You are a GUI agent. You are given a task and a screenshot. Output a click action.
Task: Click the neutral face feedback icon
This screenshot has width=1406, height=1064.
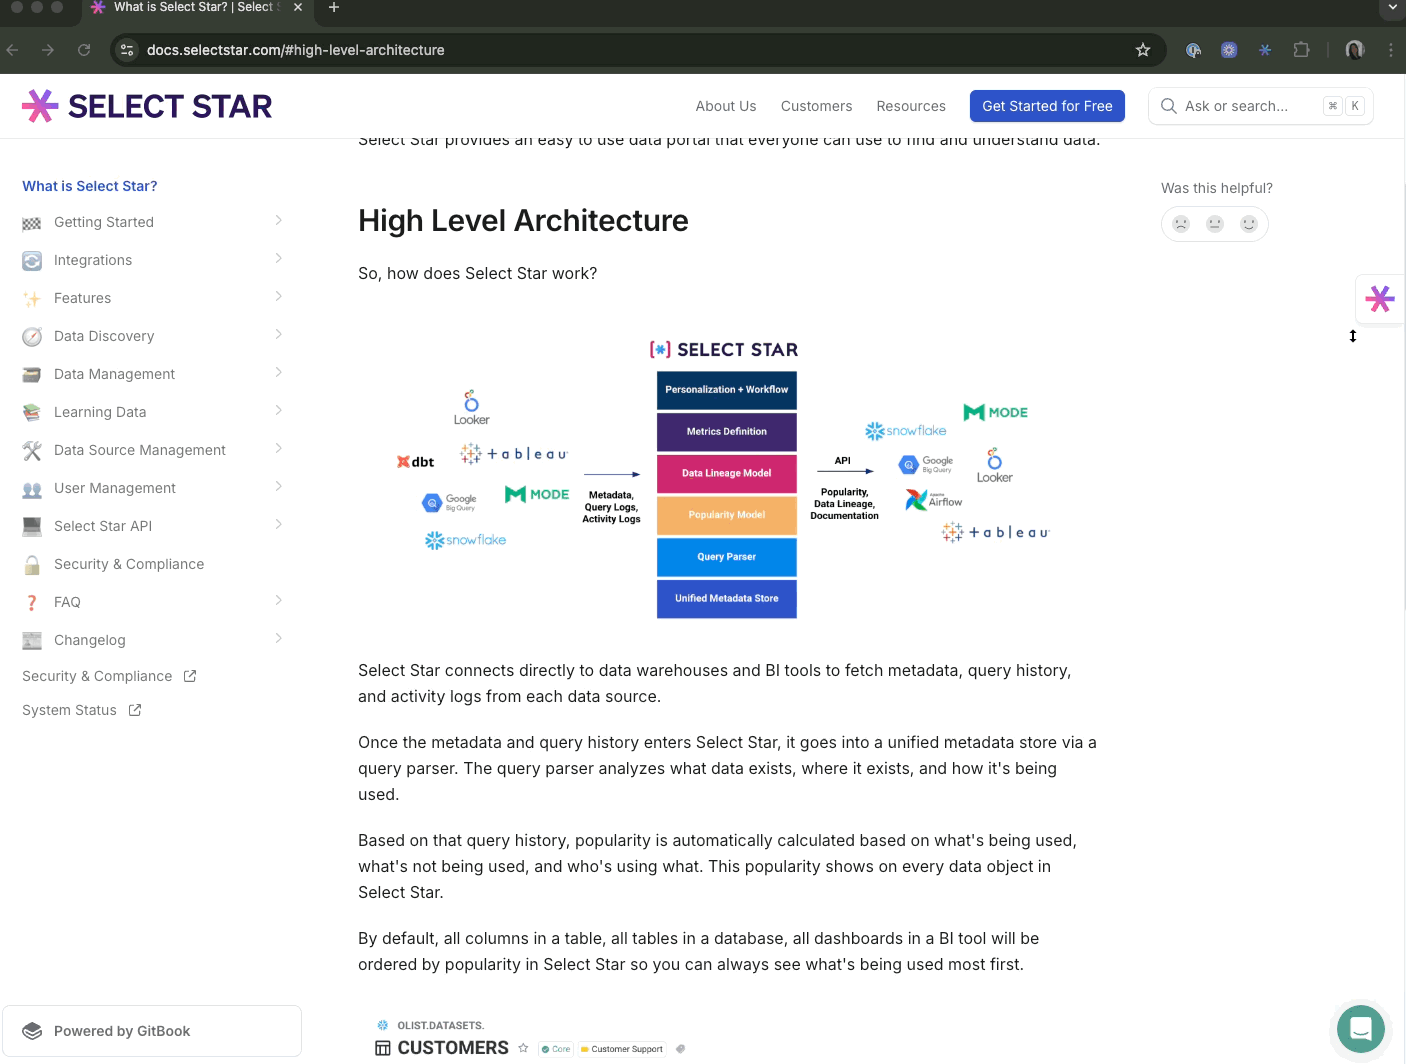click(x=1215, y=224)
